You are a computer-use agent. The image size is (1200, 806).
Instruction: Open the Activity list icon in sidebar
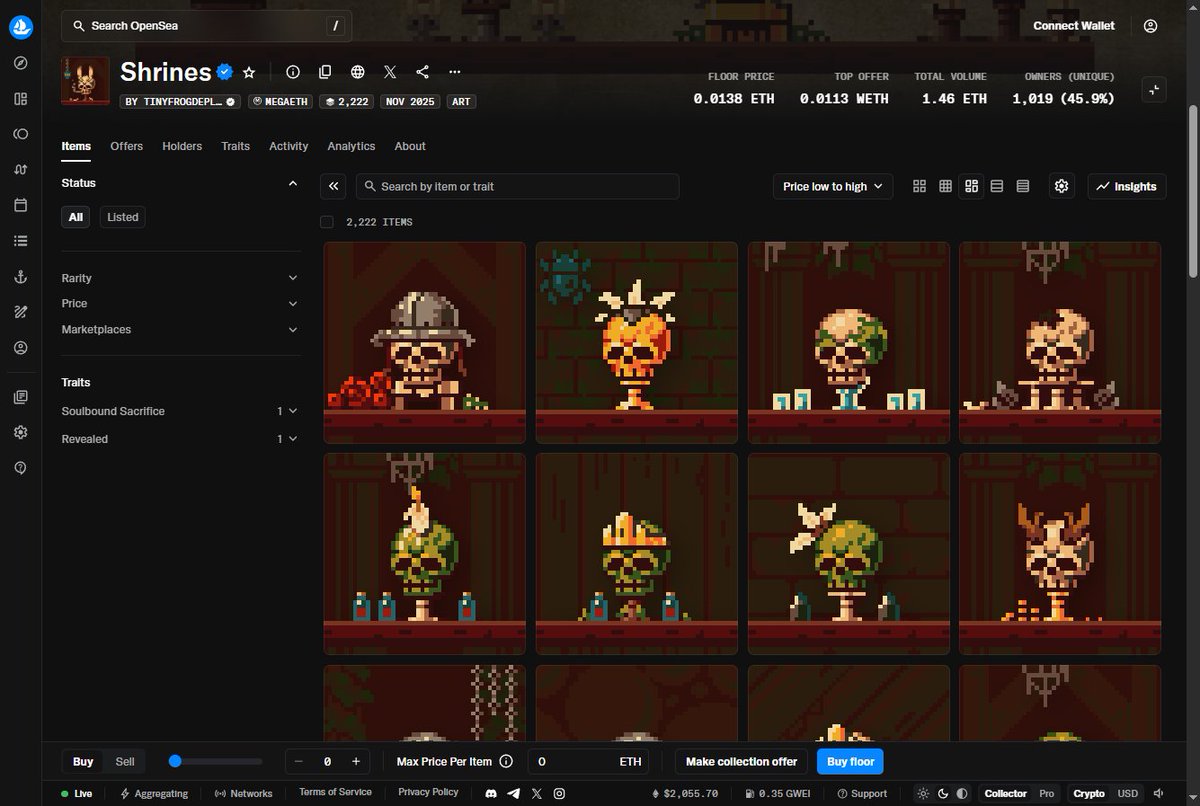tap(21, 241)
